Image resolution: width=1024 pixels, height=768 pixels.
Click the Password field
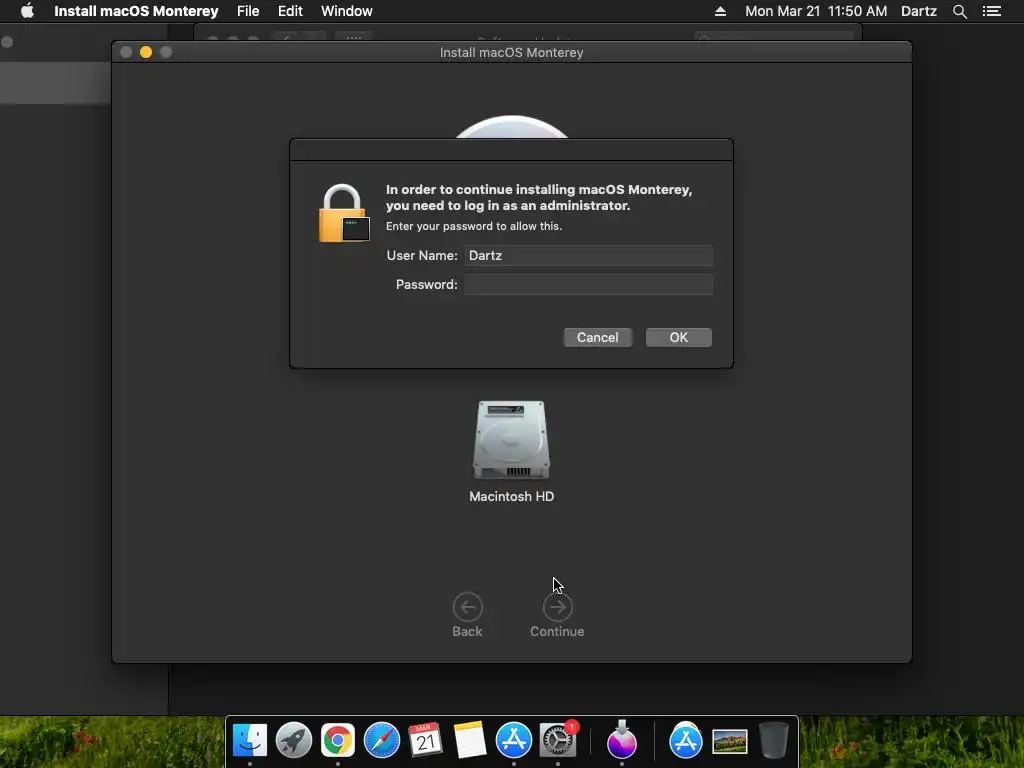[x=588, y=284]
